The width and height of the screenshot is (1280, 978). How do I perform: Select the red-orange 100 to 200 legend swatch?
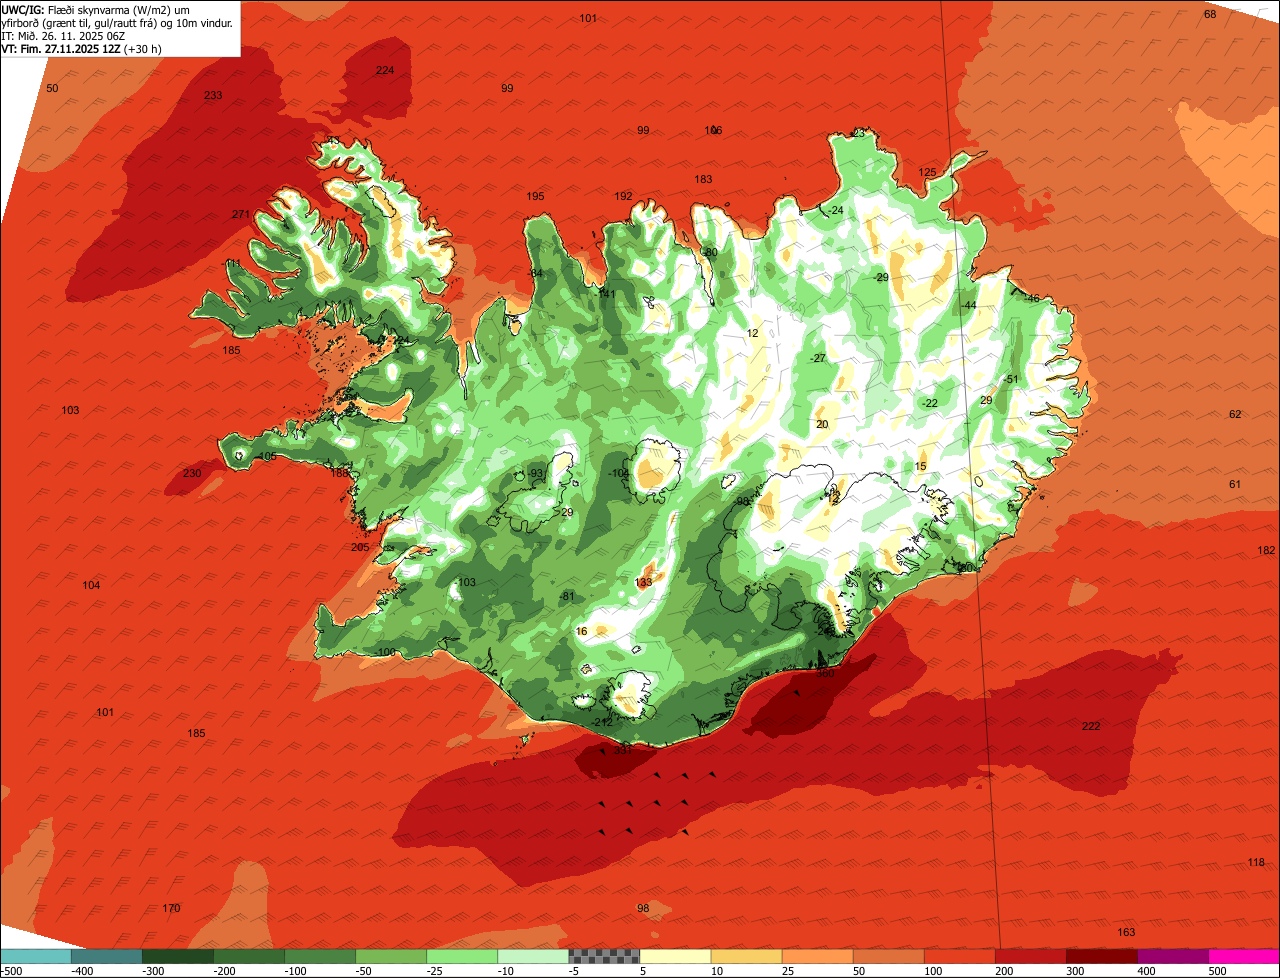(x=959, y=956)
